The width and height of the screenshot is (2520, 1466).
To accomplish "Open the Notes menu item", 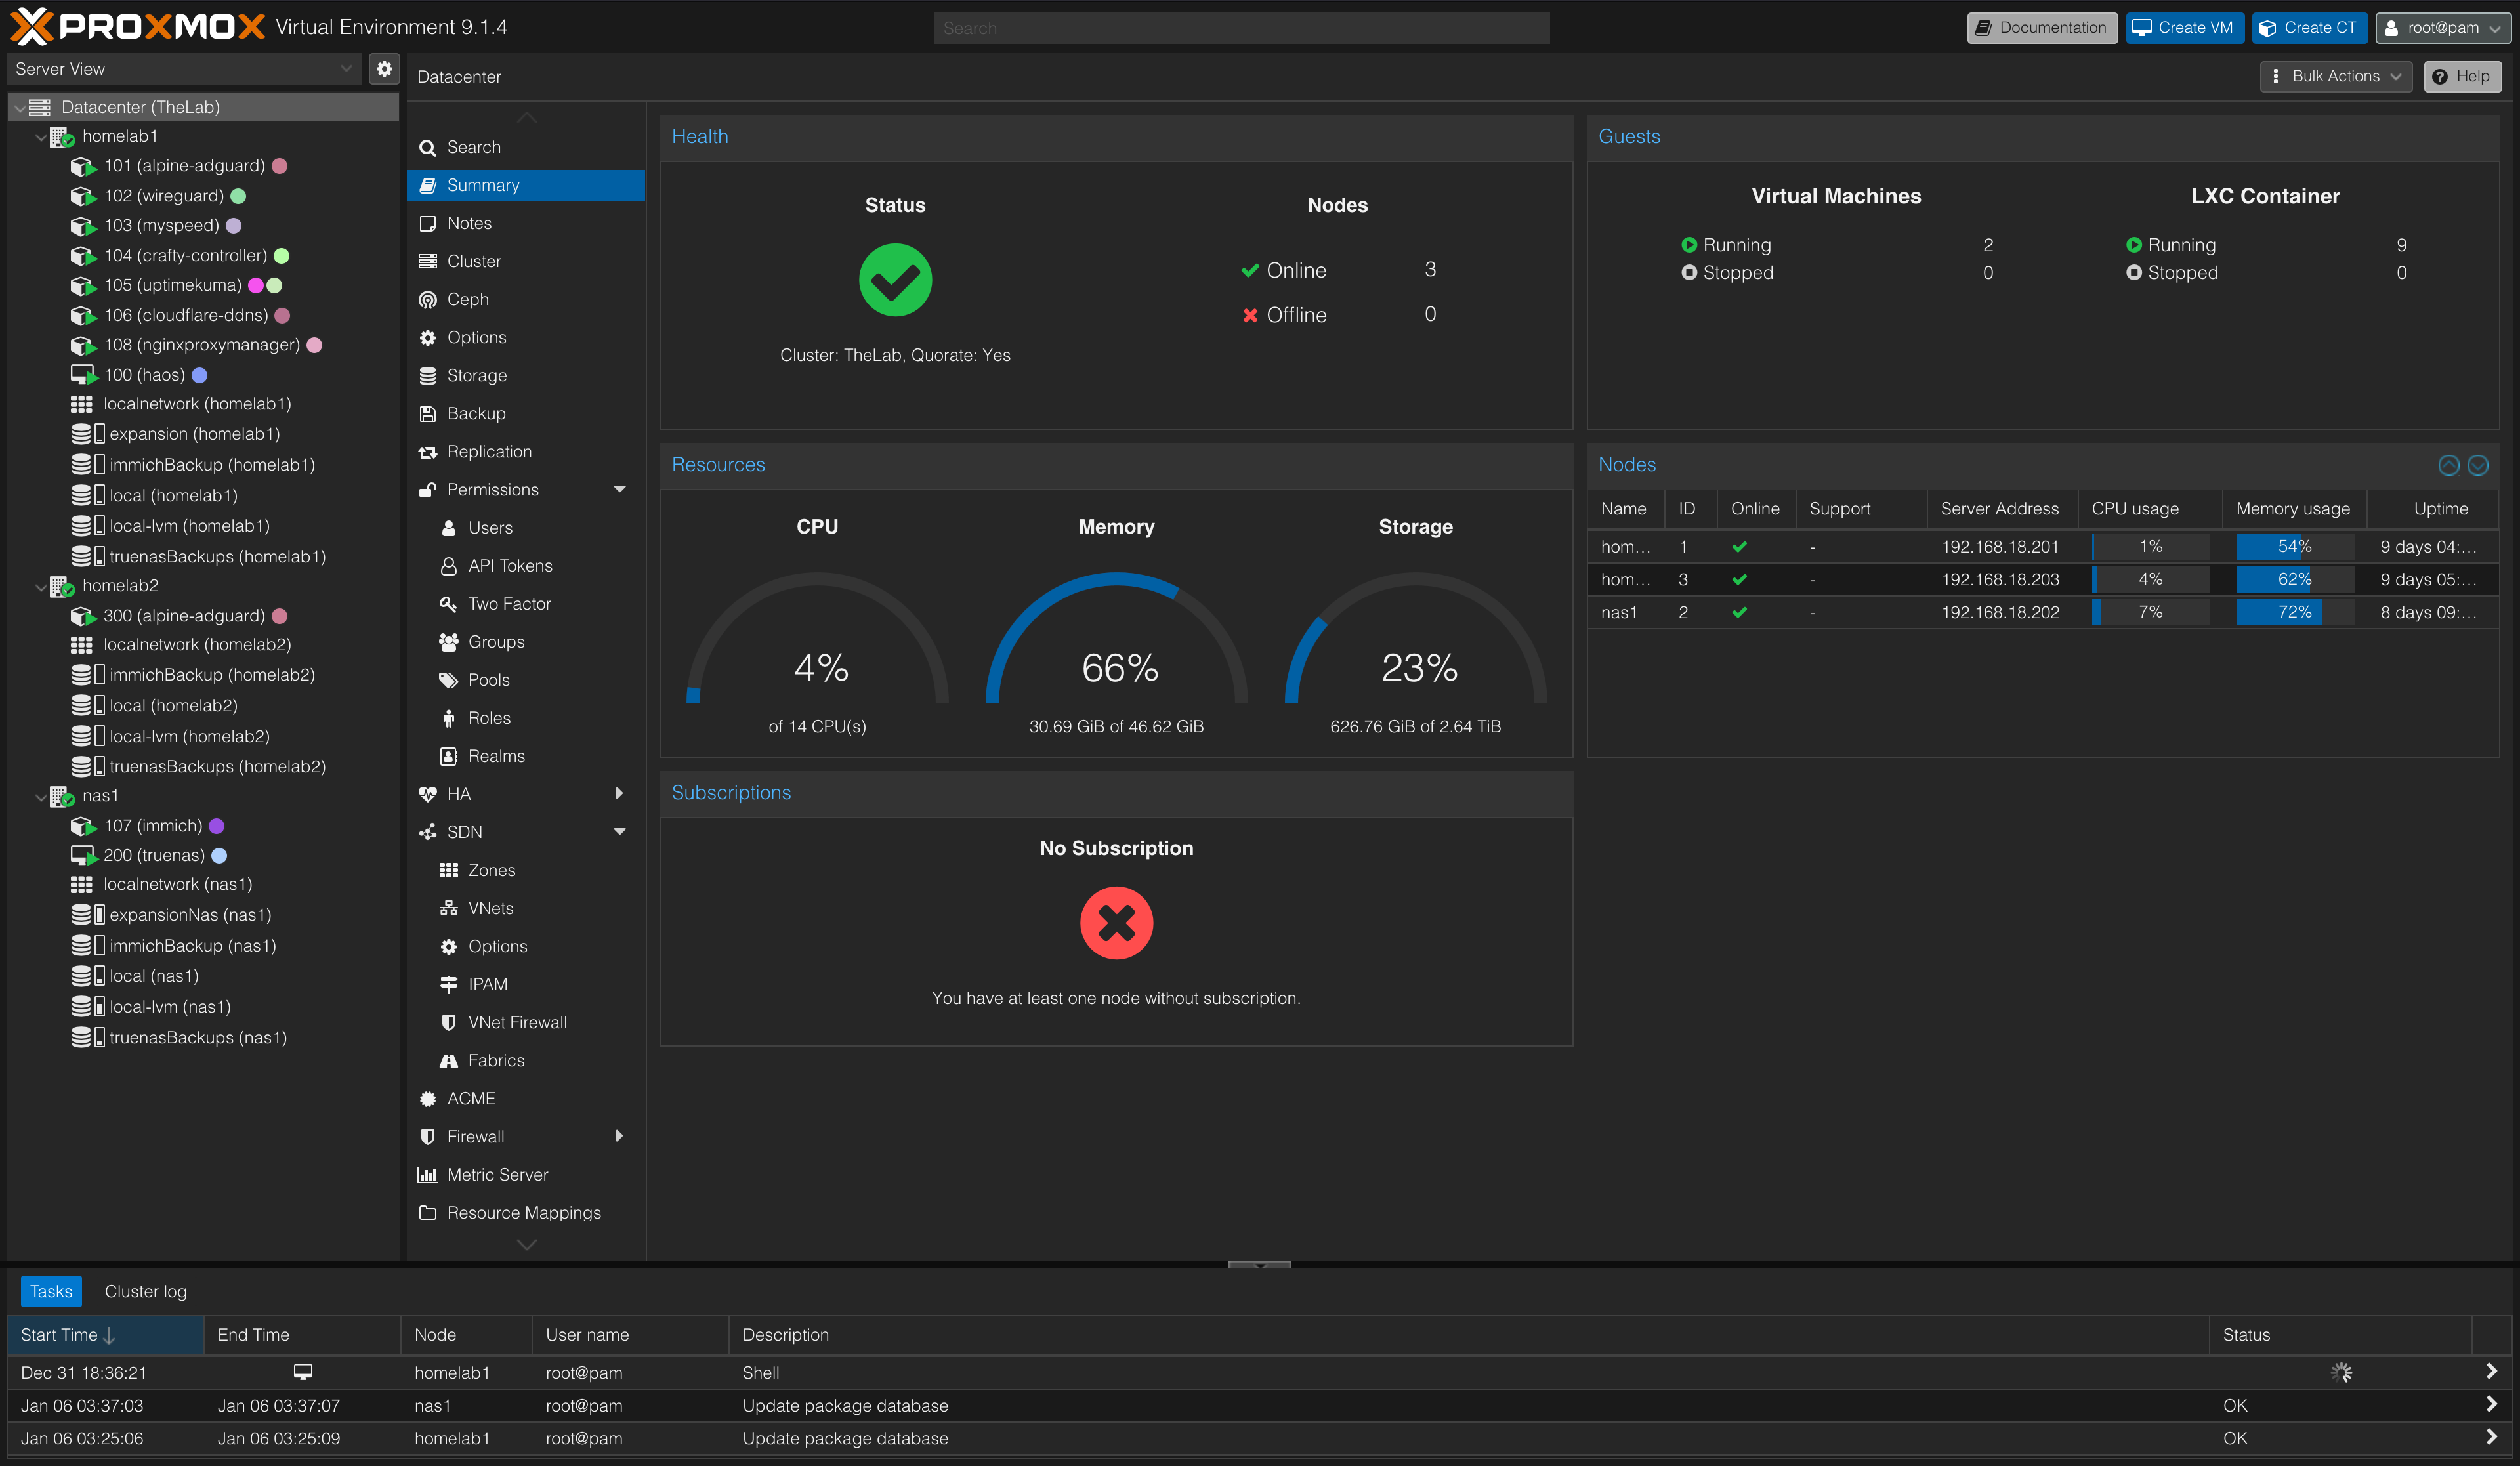I will click(x=469, y=223).
